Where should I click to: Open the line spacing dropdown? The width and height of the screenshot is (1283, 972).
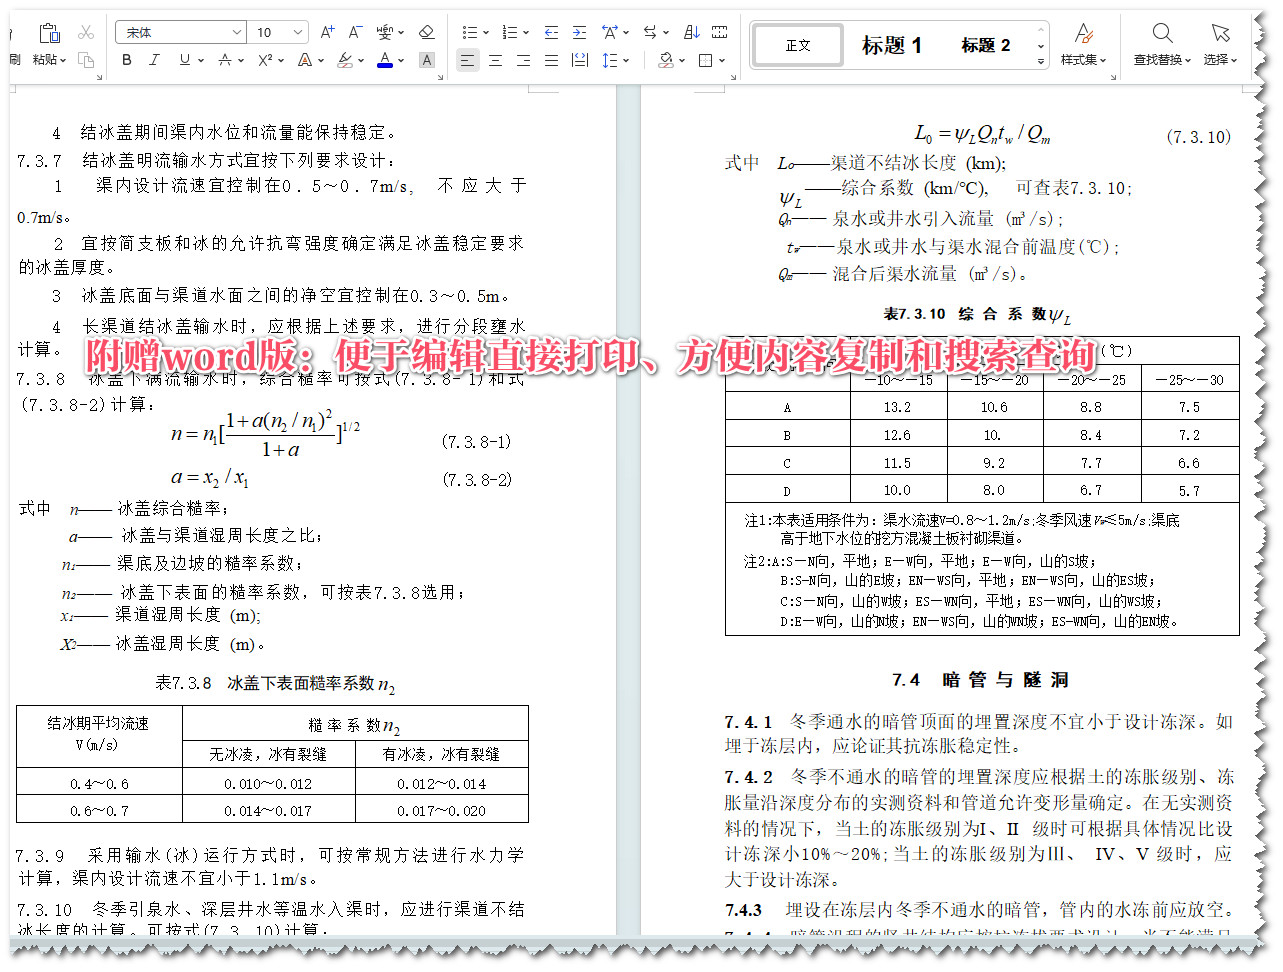click(610, 59)
